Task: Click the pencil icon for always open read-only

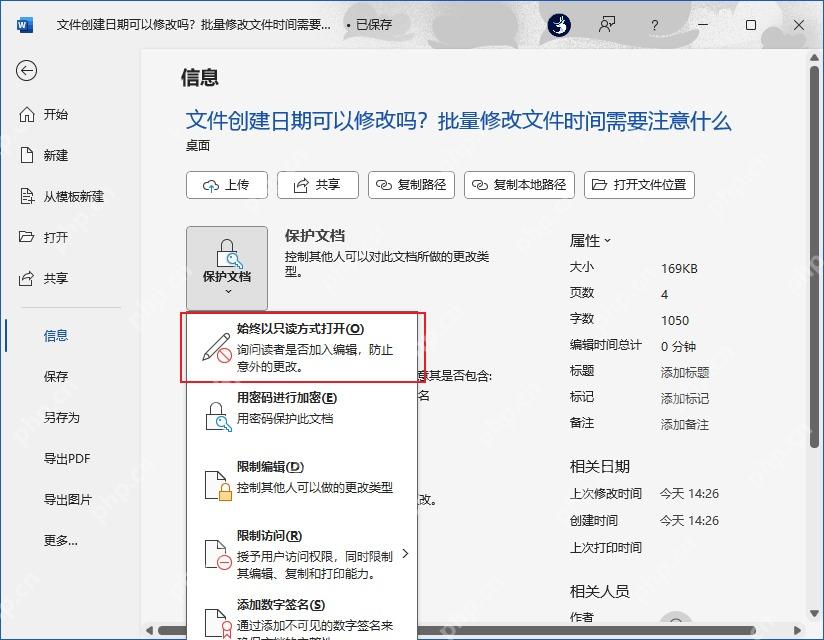Action: [217, 347]
